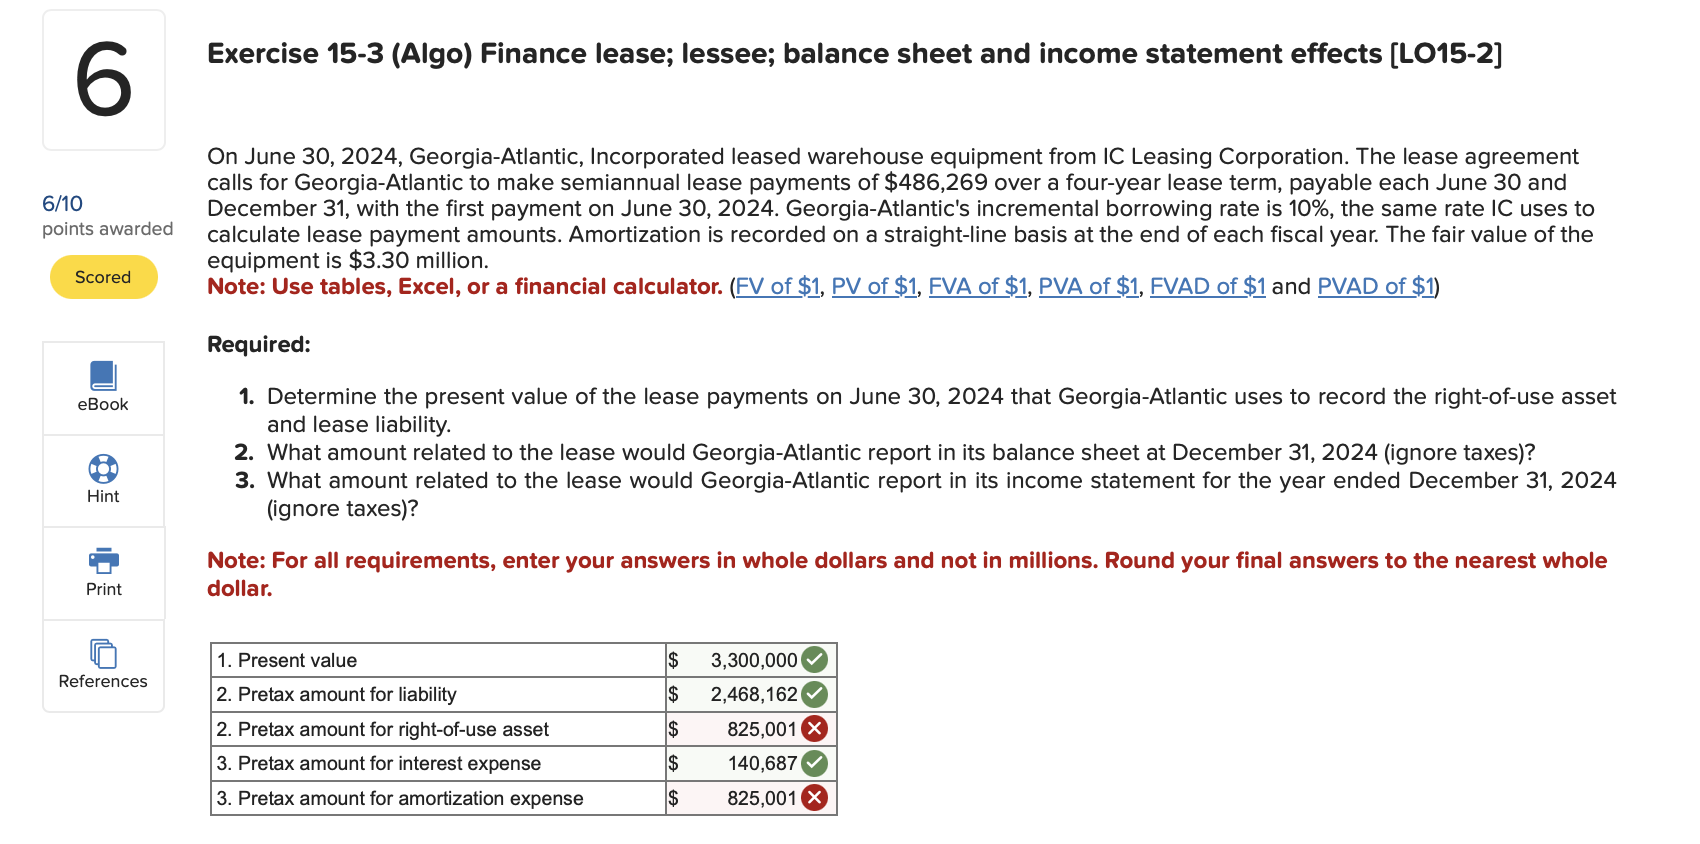Open the eBook resource
This screenshot has height=844, width=1700.
click(103, 388)
